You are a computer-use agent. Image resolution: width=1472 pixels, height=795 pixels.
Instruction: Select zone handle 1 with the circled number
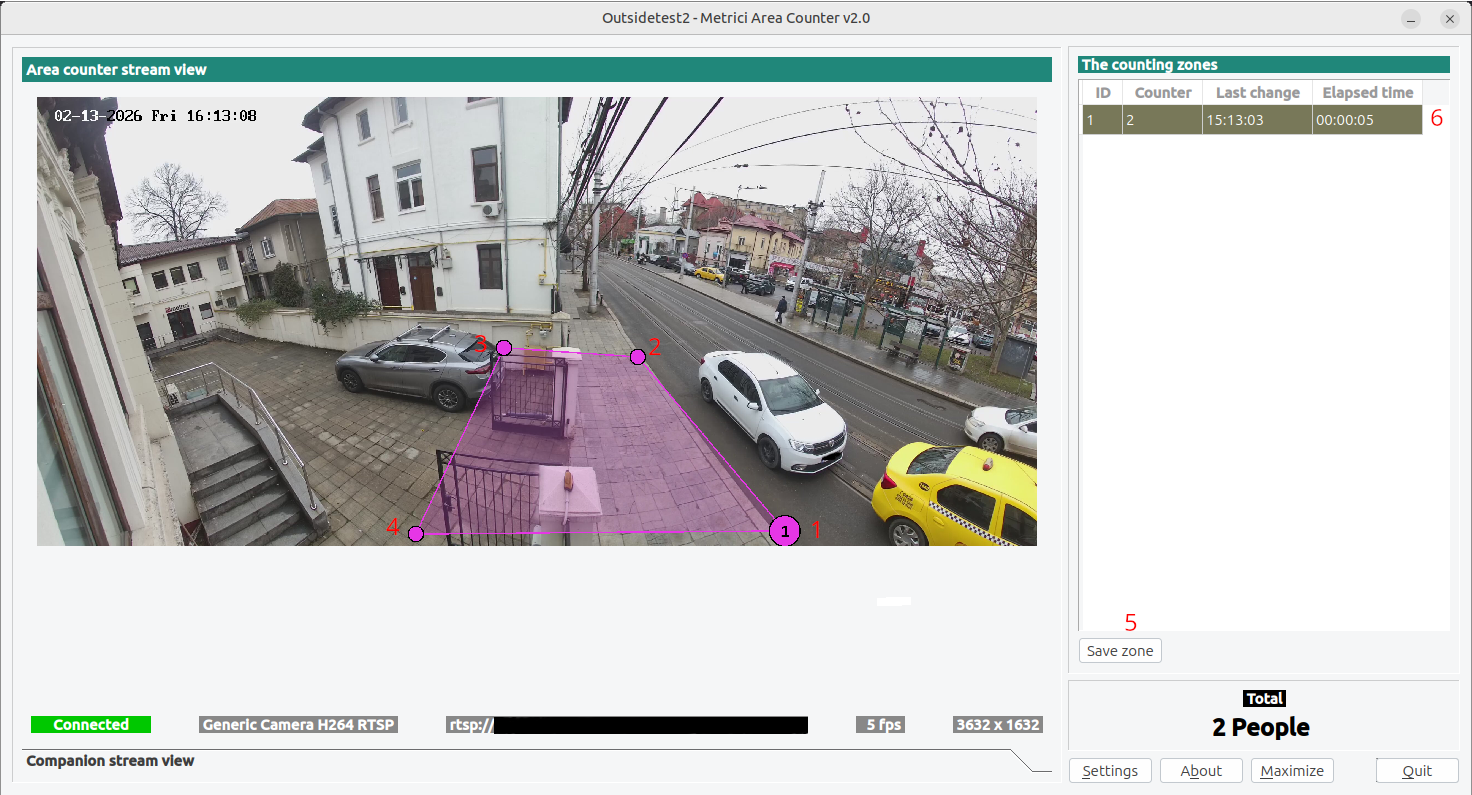[785, 531]
